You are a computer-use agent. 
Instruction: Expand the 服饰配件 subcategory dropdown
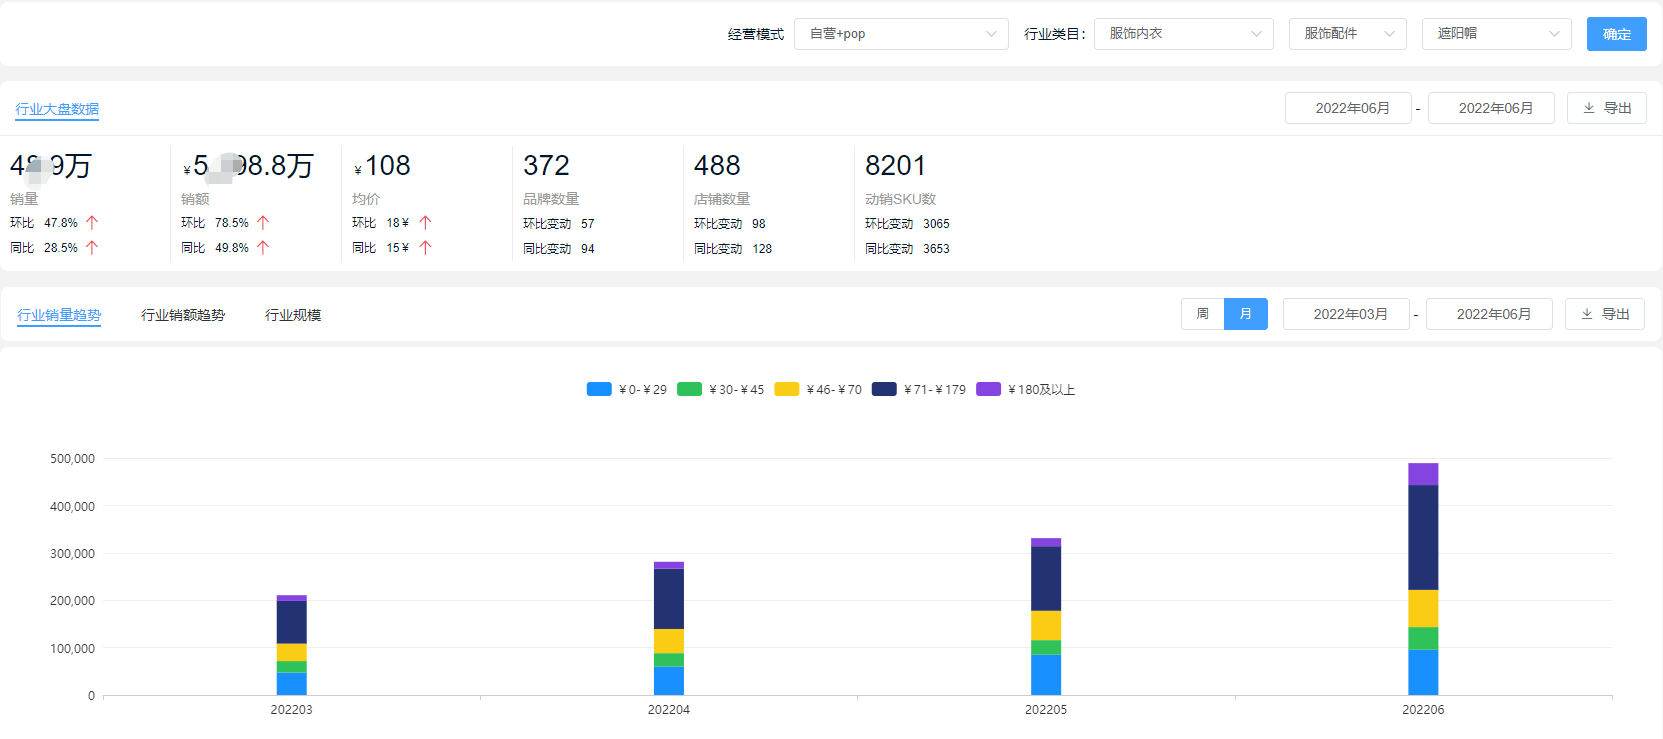(x=1347, y=34)
